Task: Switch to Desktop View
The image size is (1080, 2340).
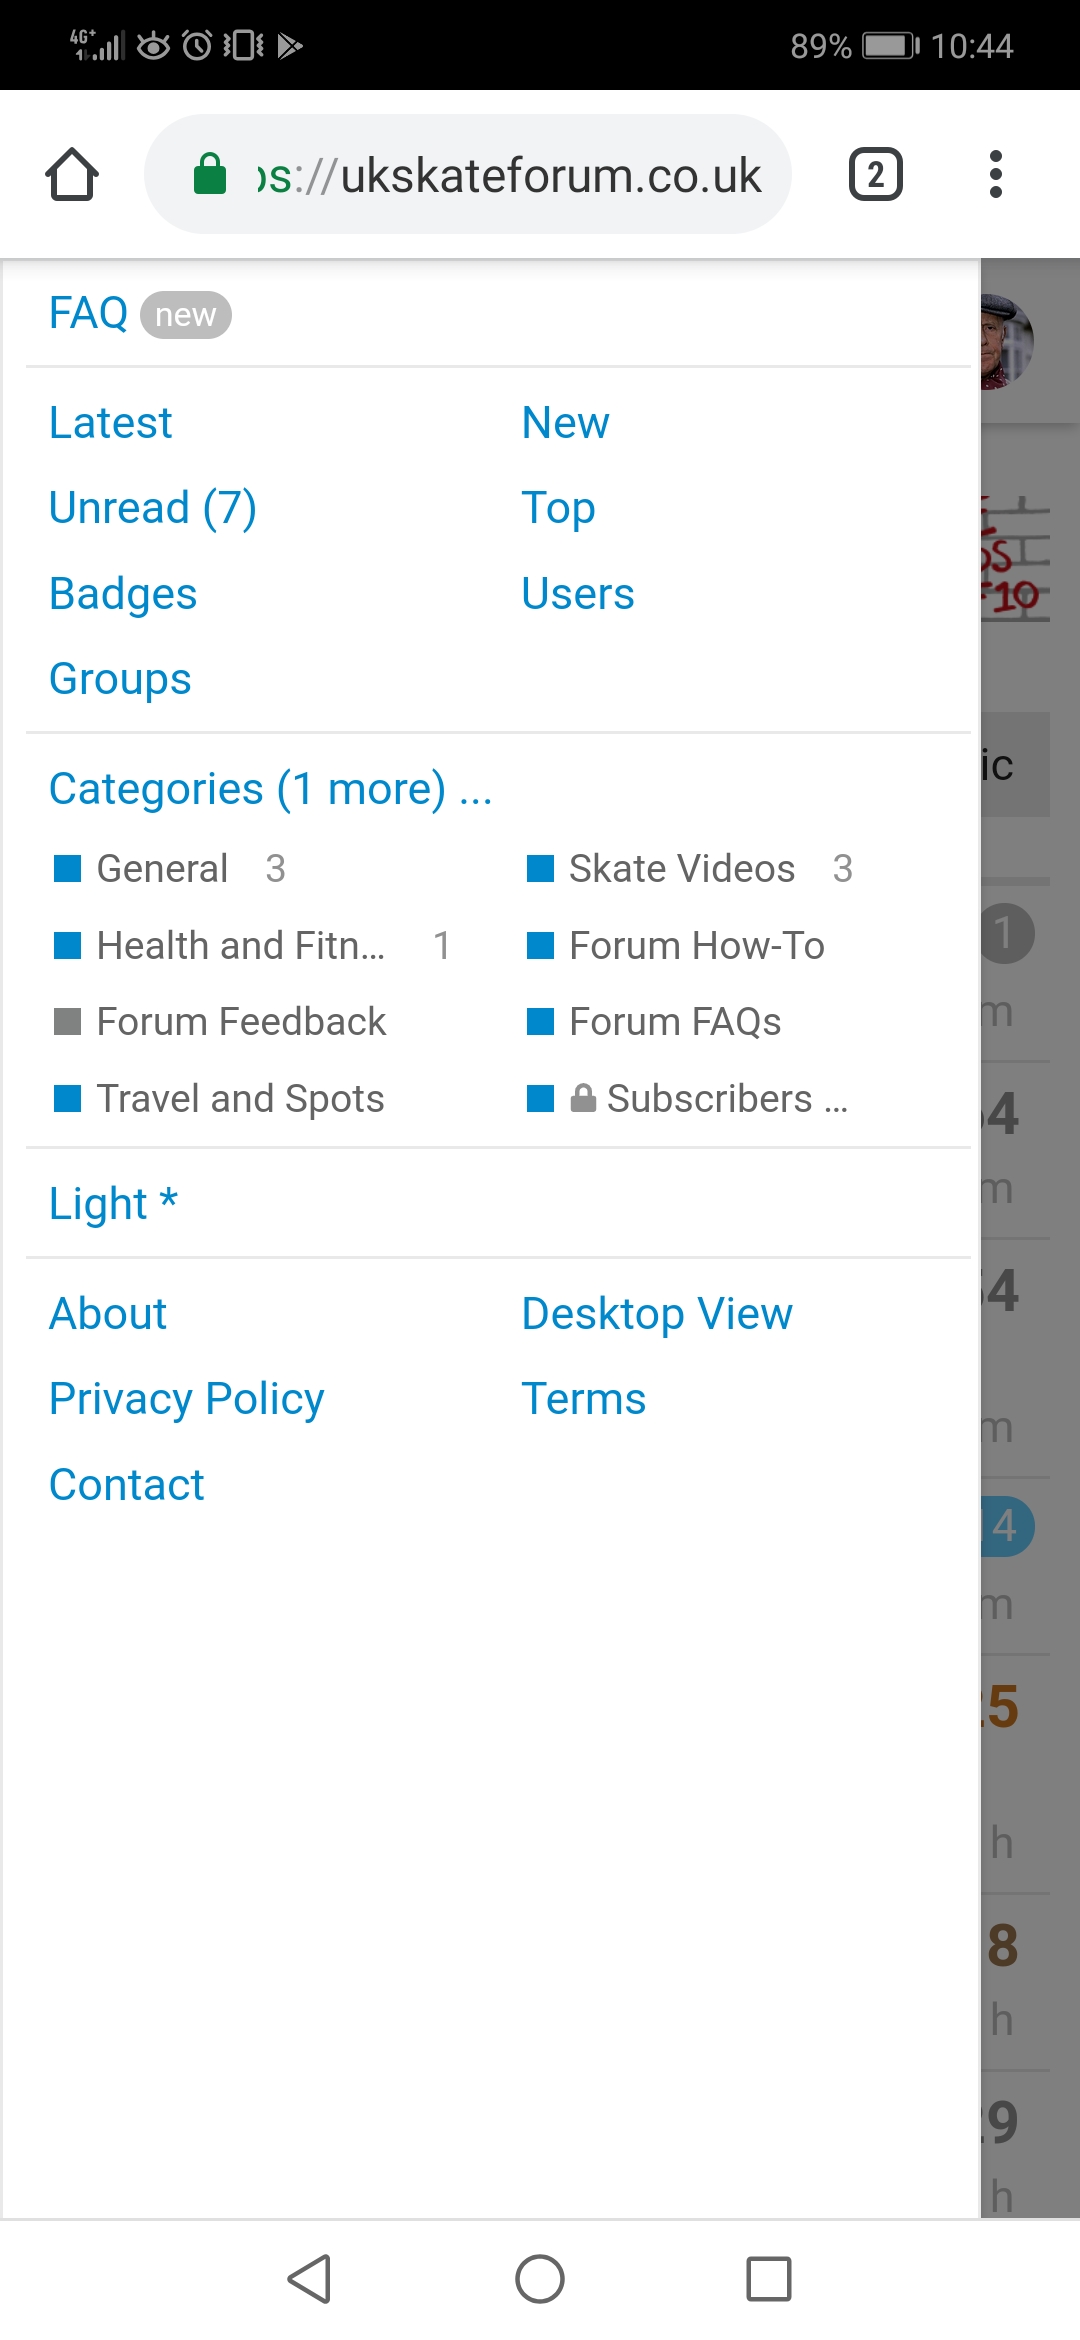Action: pos(656,1313)
